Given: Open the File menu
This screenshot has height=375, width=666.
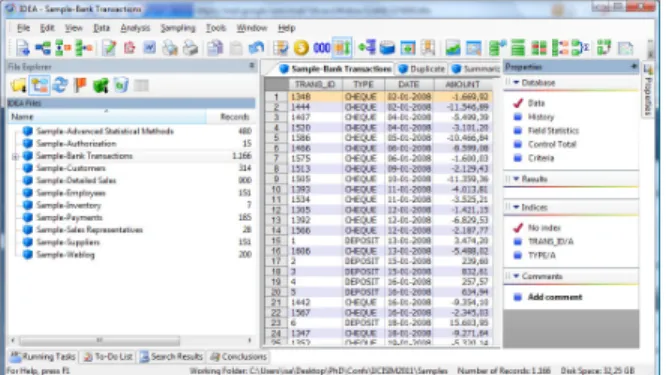Looking at the screenshot, I should click(23, 28).
